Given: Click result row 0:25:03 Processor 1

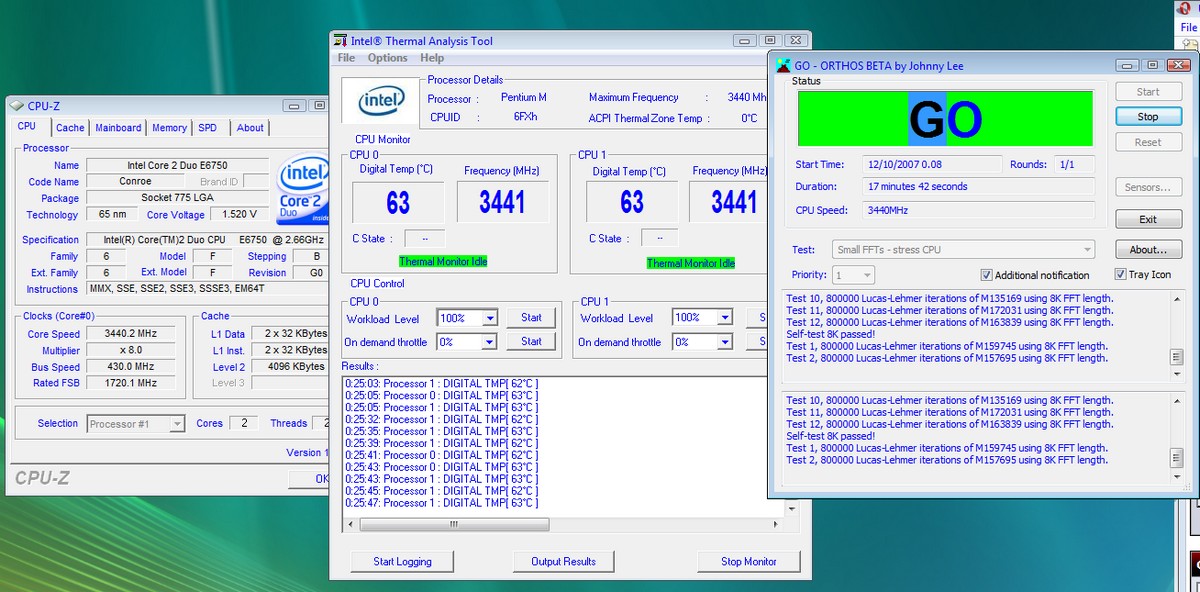Looking at the screenshot, I should tap(441, 383).
